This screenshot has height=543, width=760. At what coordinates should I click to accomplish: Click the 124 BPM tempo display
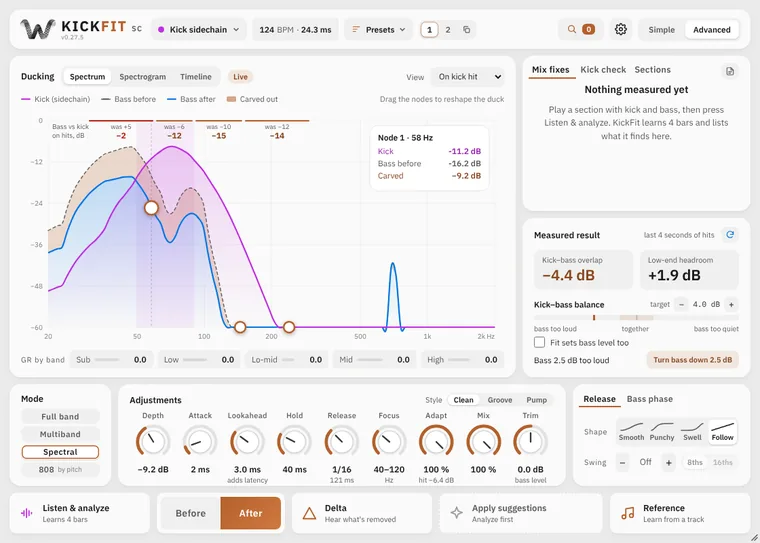(295, 30)
